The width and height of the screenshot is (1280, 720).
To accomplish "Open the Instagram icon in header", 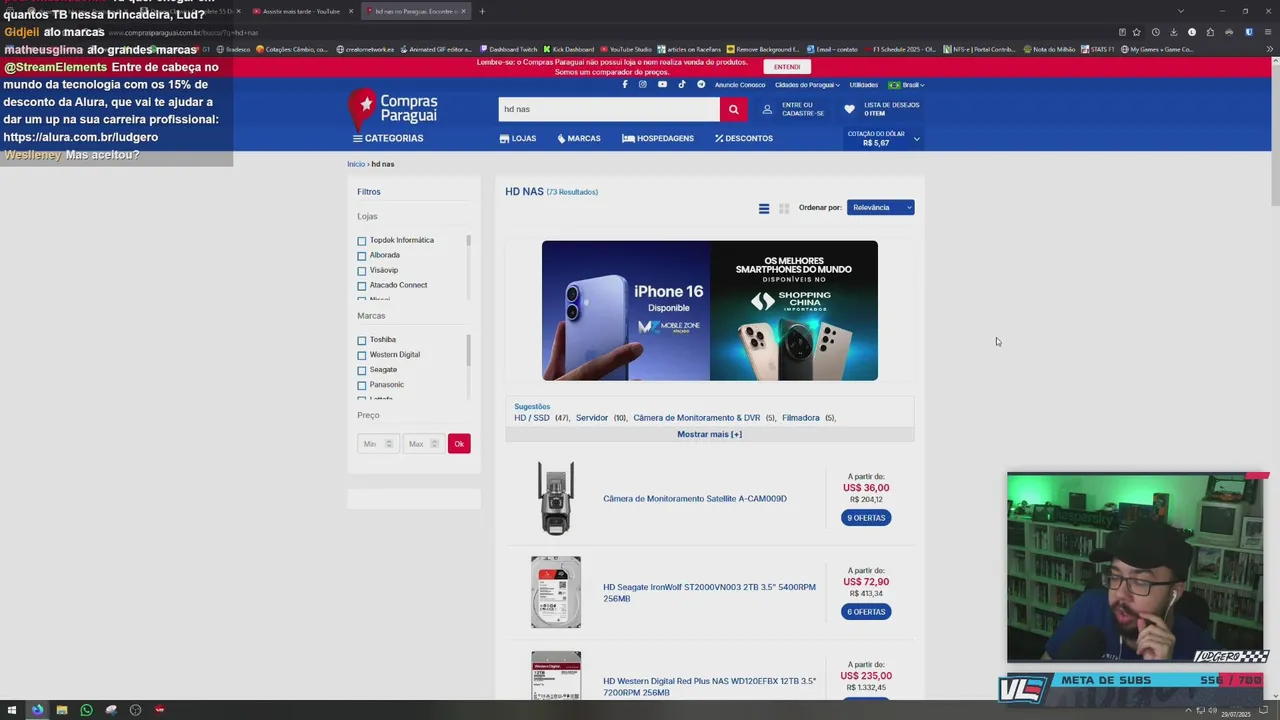I will click(x=643, y=84).
